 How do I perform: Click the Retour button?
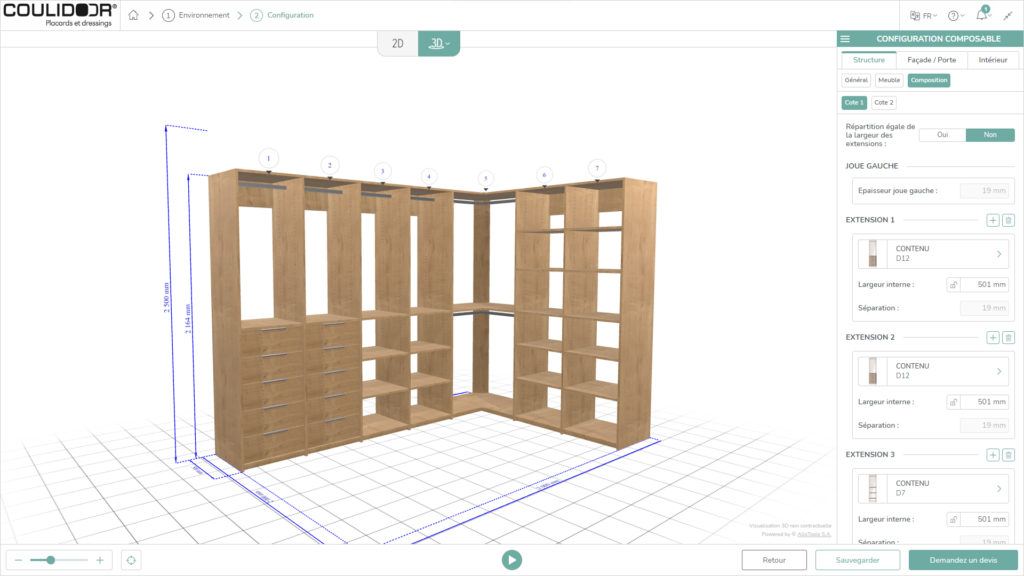coord(774,560)
